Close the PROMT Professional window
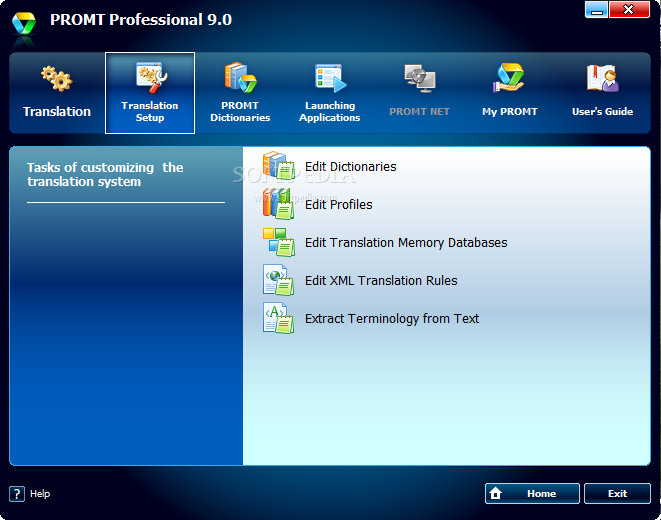This screenshot has width=661, height=520. 629,9
